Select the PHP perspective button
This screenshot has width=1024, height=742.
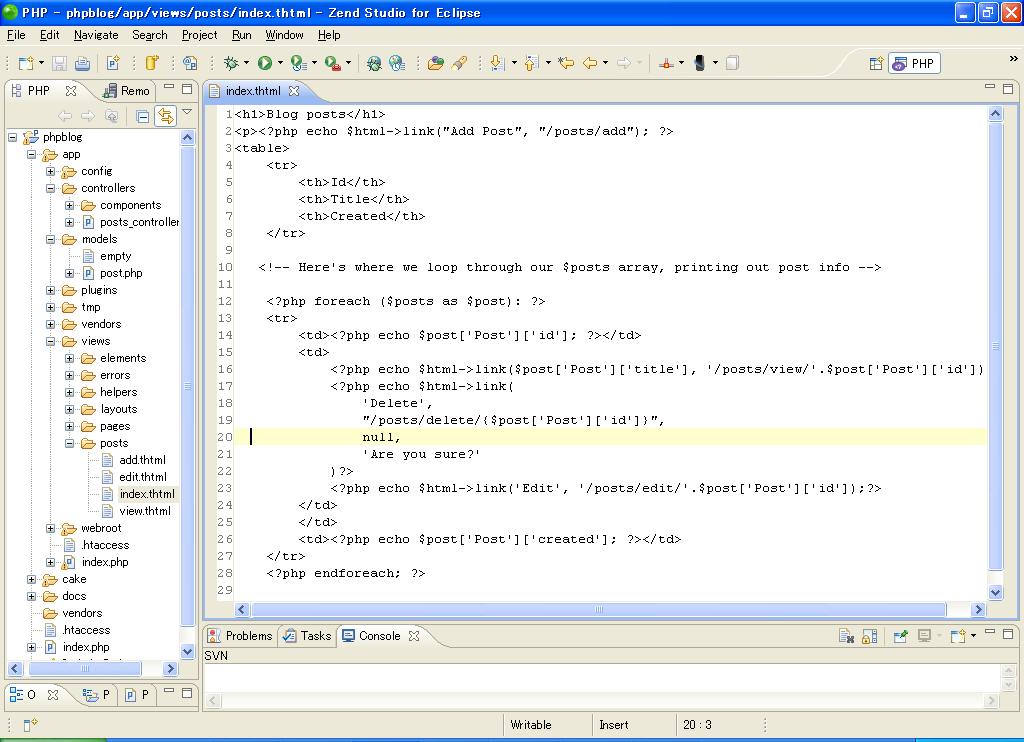point(914,63)
